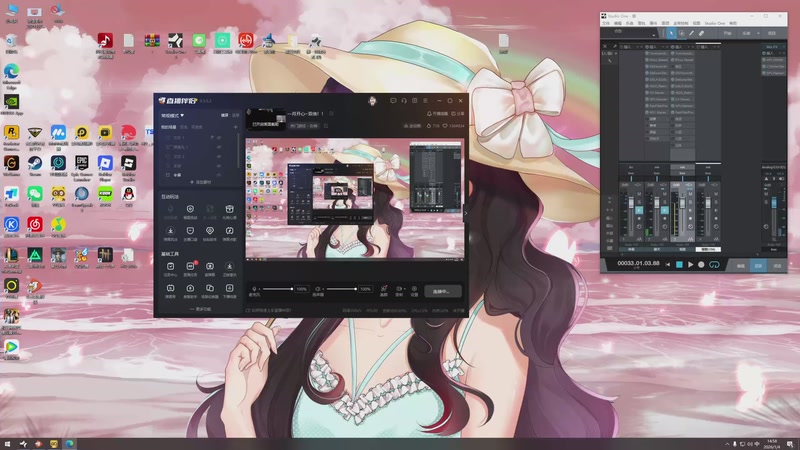The image size is (800, 450).
Task: Click the Roblox Player desktop icon
Action: [x=105, y=165]
